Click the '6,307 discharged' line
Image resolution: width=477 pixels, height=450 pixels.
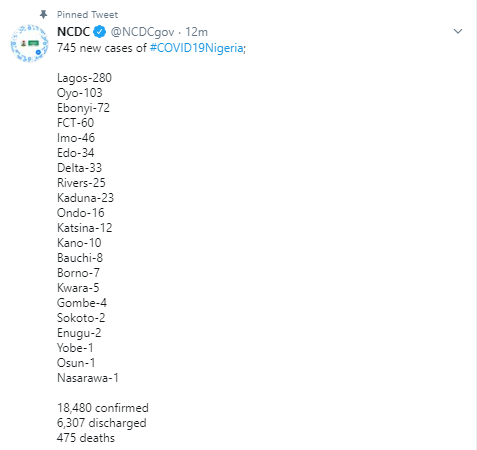(x=102, y=423)
